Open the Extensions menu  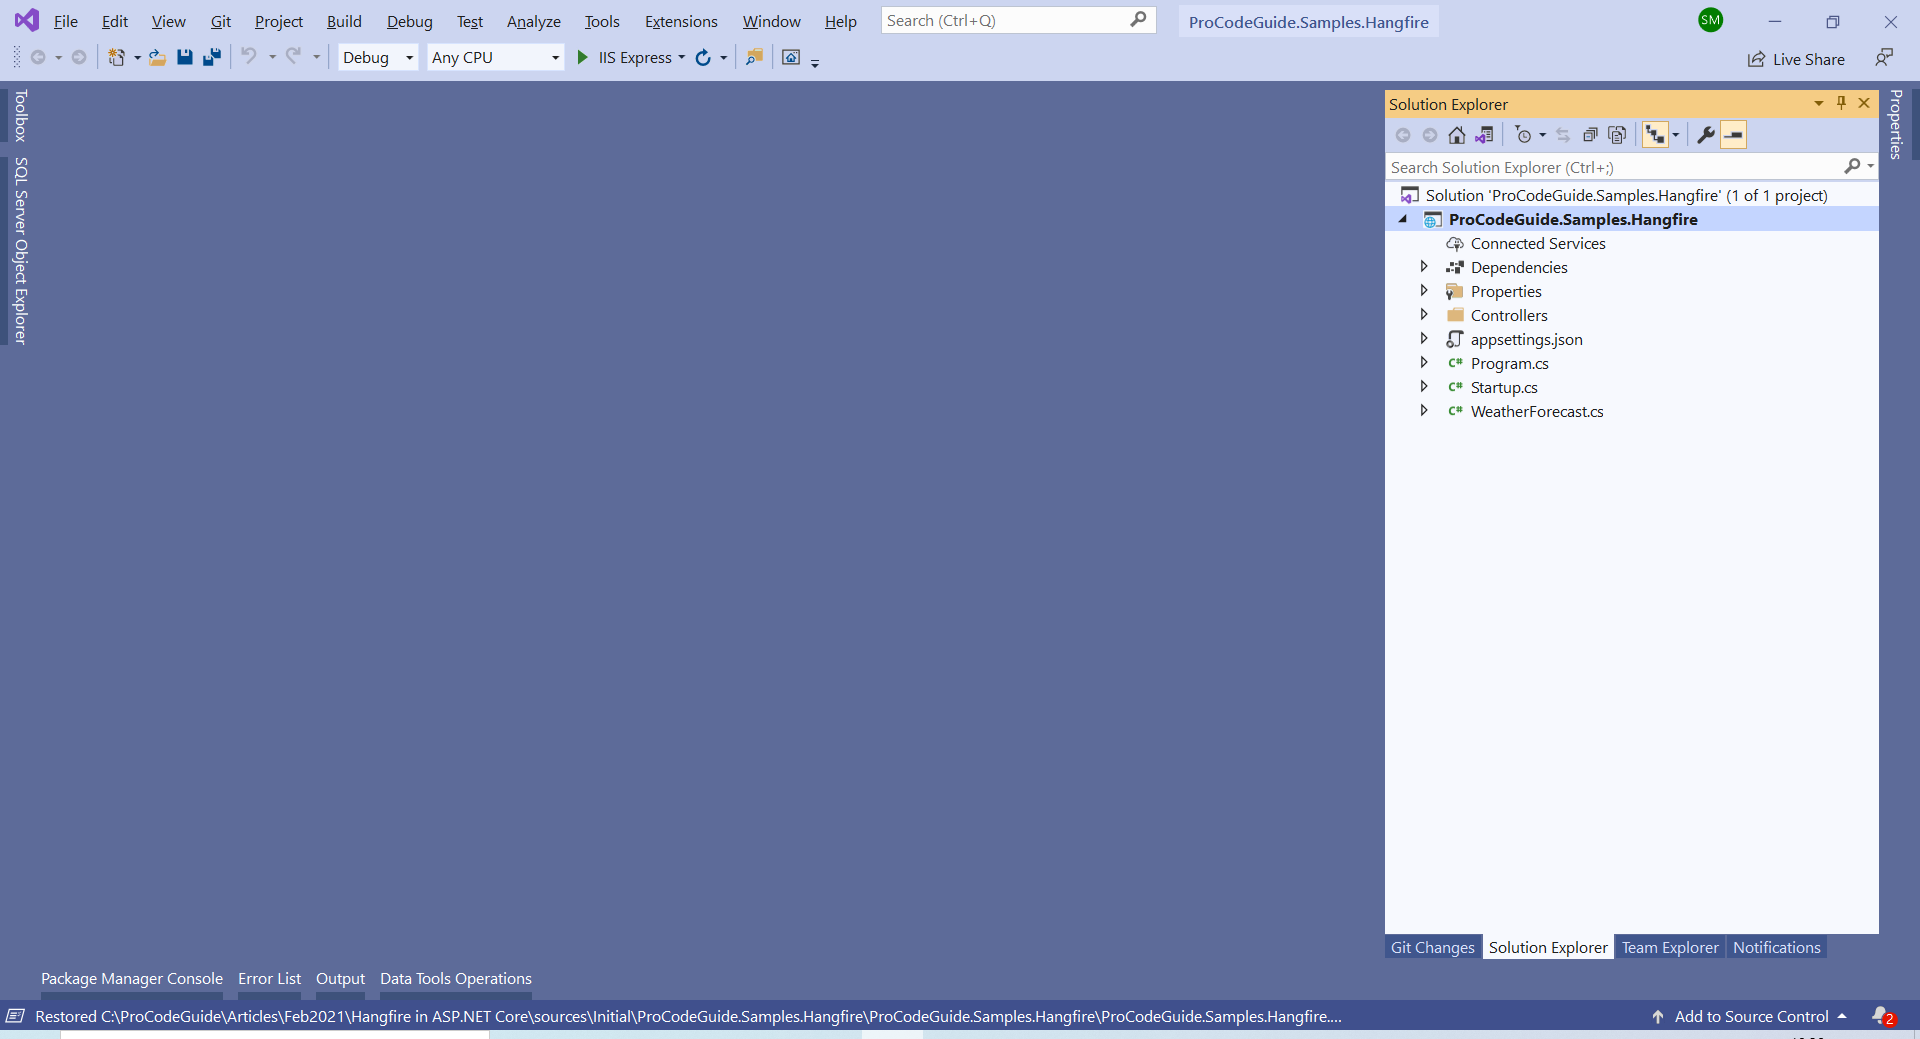pyautogui.click(x=680, y=21)
